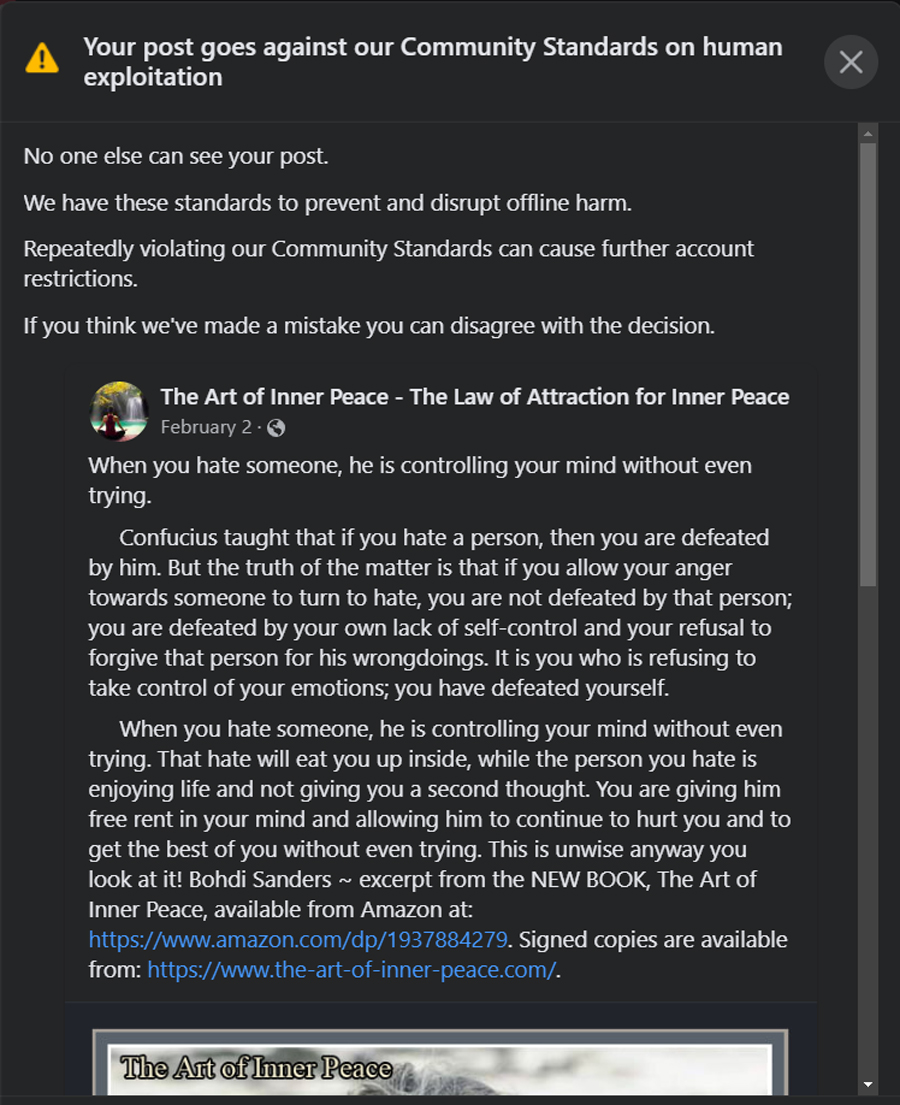
Task: Click the yellow warning triangle icon
Action: coord(42,58)
